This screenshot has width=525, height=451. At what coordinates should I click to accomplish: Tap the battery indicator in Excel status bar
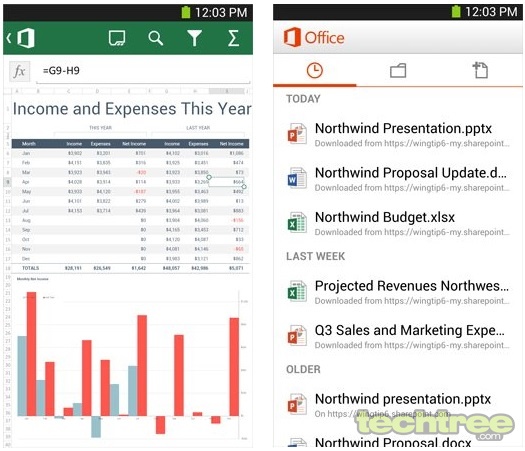click(x=186, y=12)
